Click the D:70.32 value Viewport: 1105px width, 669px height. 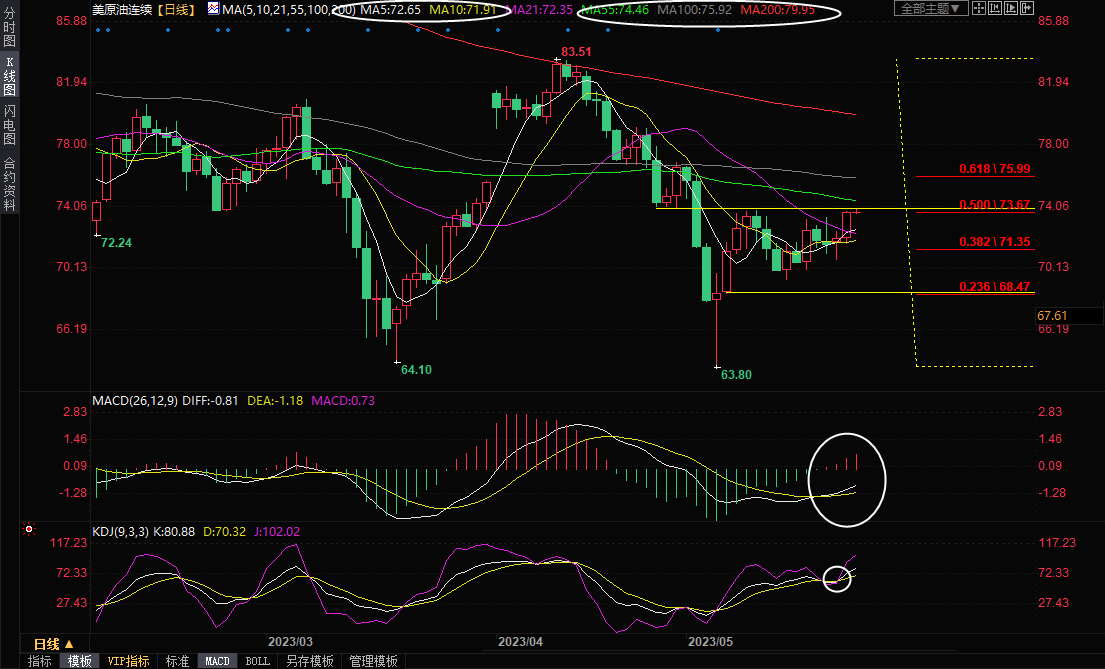tap(225, 532)
